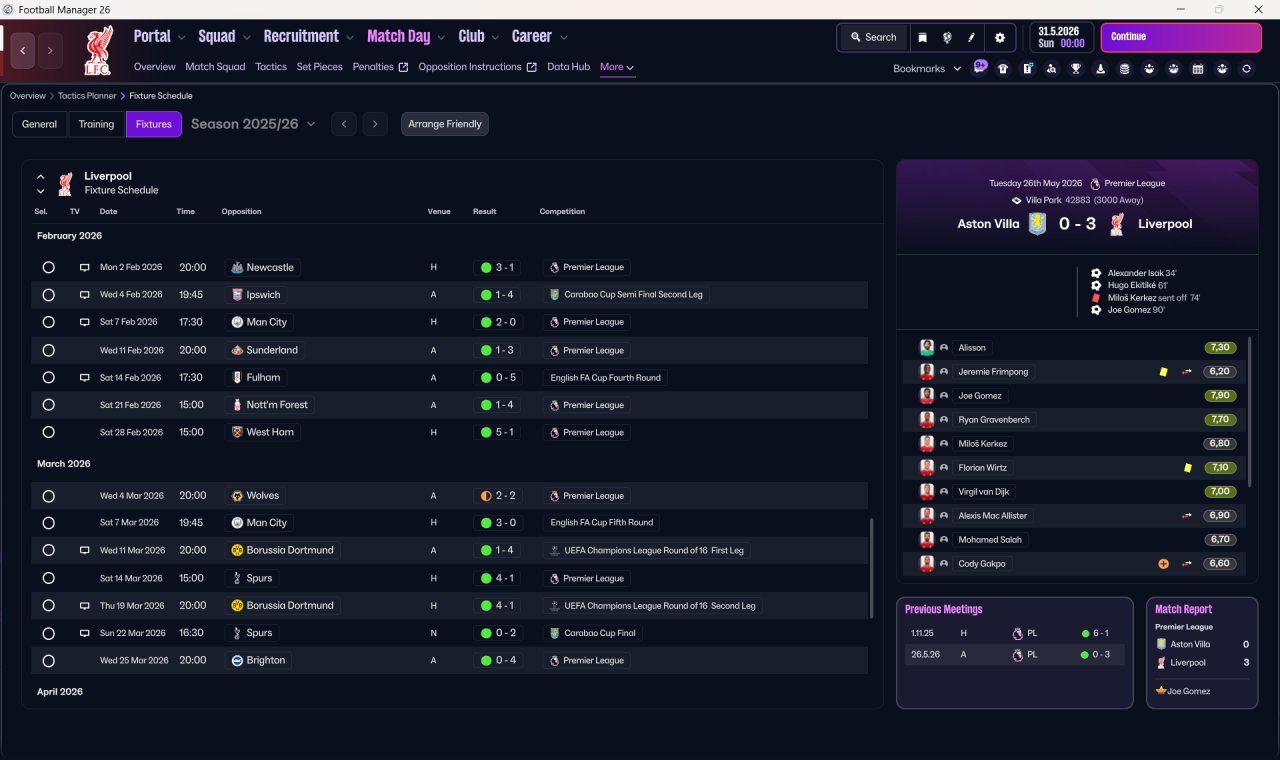Screen dimensions: 1280x760
Task: Select the Brighton fixture radio circle
Action: coord(48,661)
